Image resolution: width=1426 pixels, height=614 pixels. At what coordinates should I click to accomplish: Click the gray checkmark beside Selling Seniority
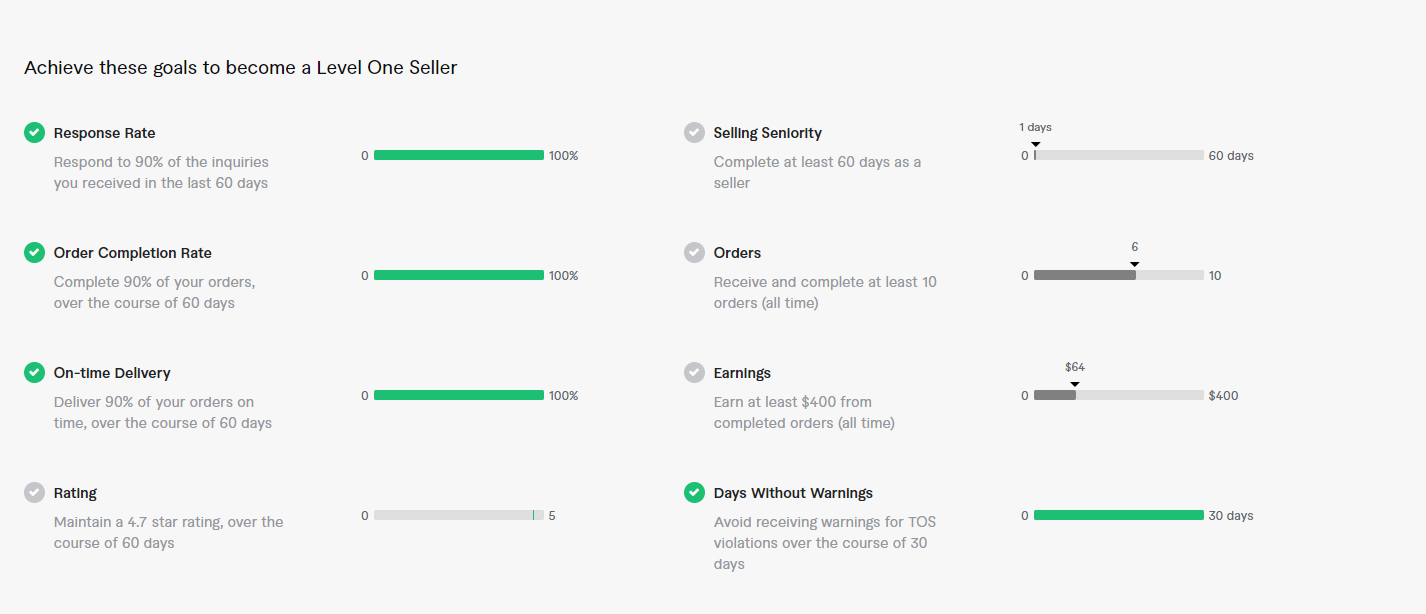tap(694, 133)
